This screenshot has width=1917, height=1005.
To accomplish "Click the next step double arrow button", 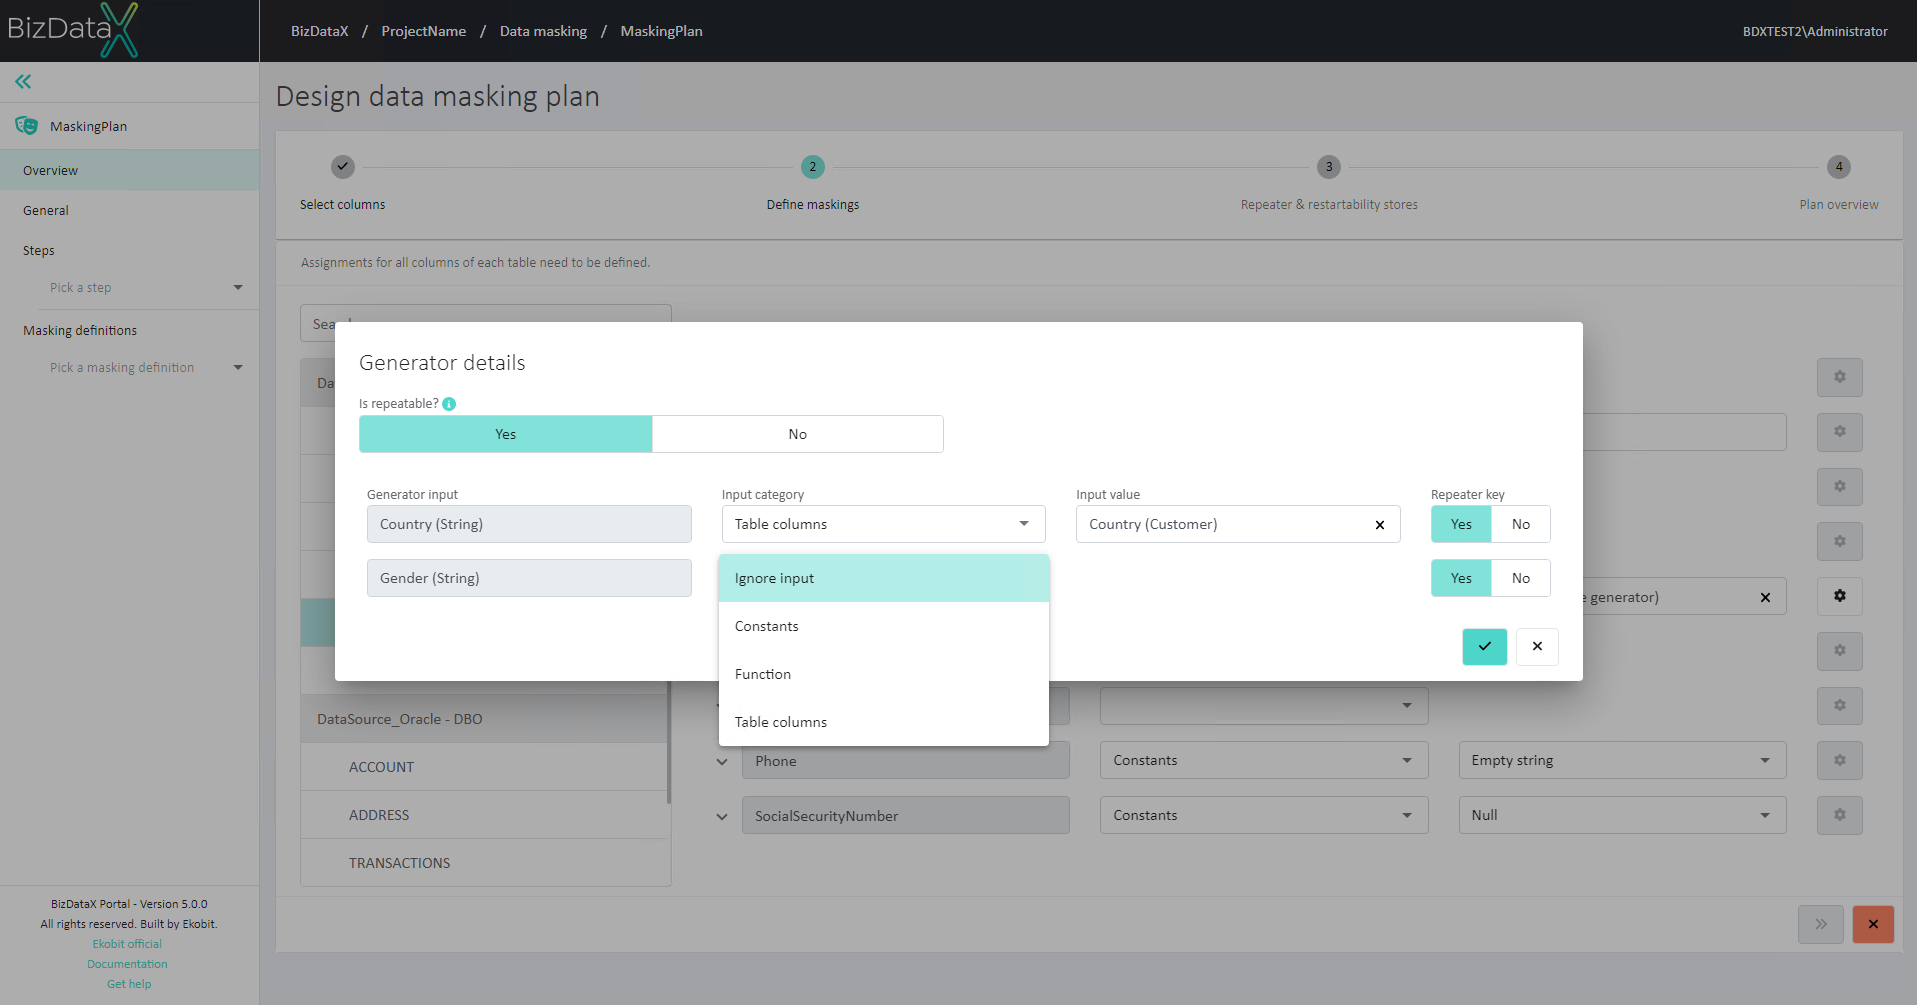I will (x=1821, y=924).
